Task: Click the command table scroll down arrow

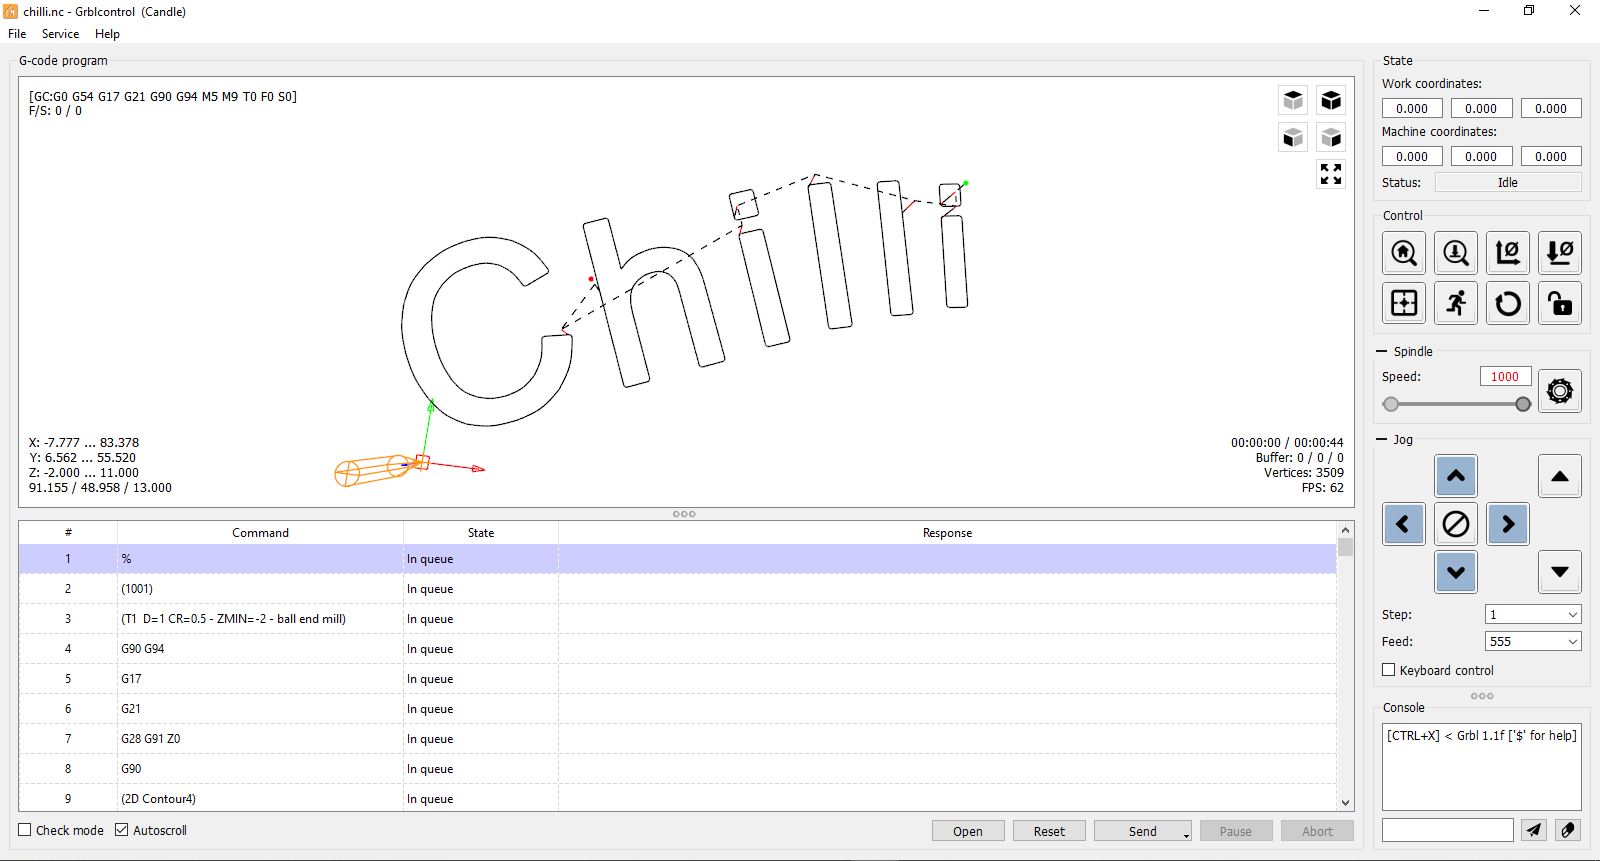Action: pyautogui.click(x=1345, y=802)
